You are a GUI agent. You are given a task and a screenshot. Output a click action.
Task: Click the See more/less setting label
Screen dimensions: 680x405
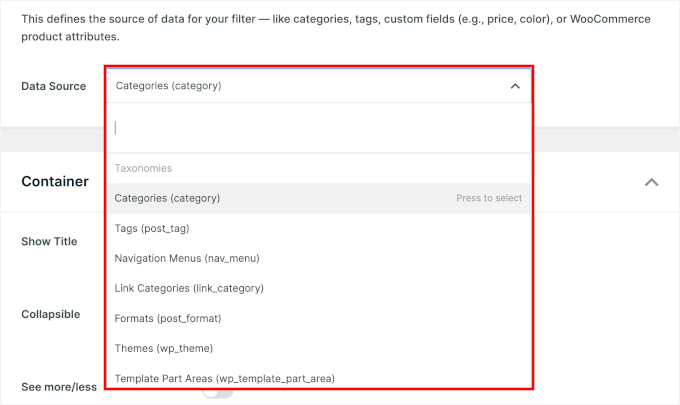tap(59, 386)
